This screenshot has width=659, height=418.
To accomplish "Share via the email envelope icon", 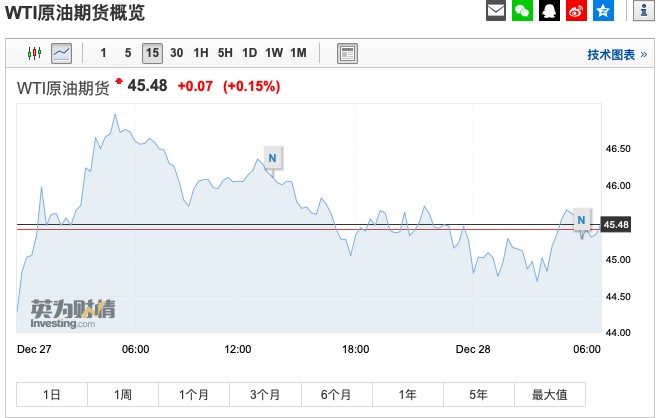I will (x=496, y=11).
